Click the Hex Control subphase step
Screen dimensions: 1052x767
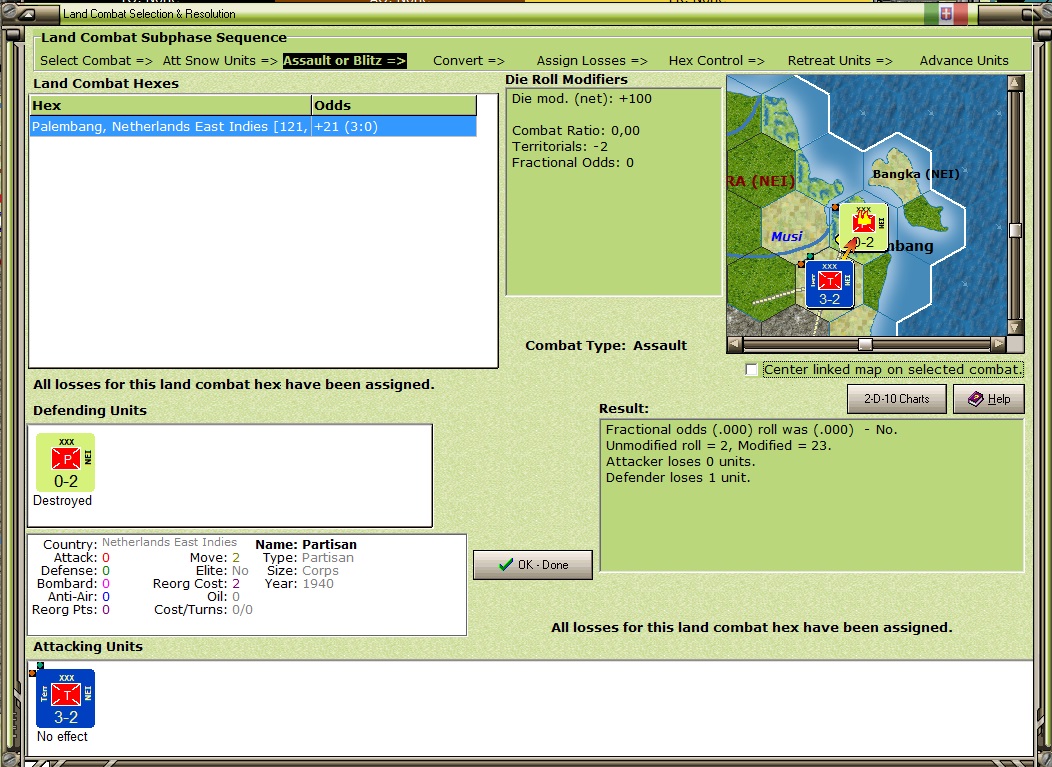tap(717, 60)
